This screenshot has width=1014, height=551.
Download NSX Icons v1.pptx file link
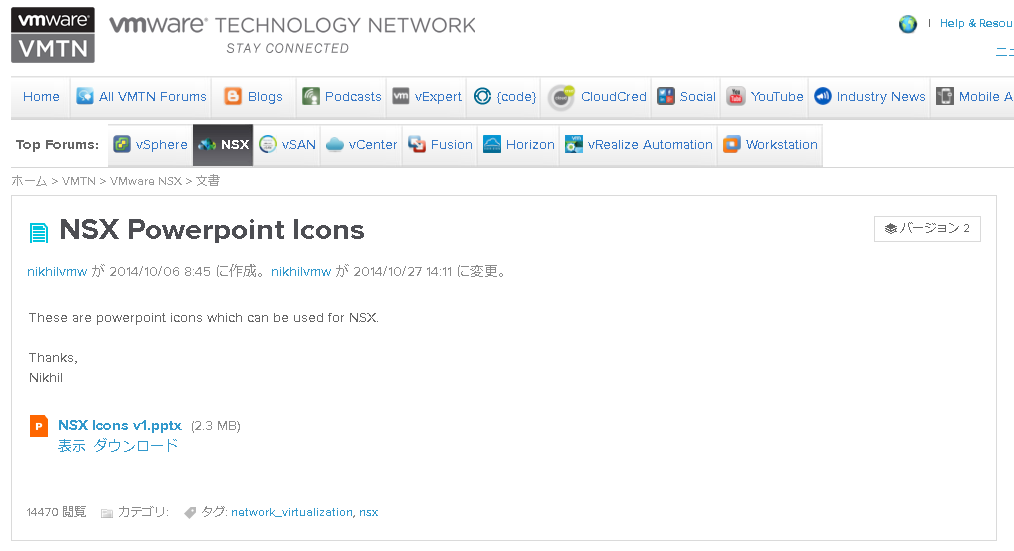coord(120,425)
